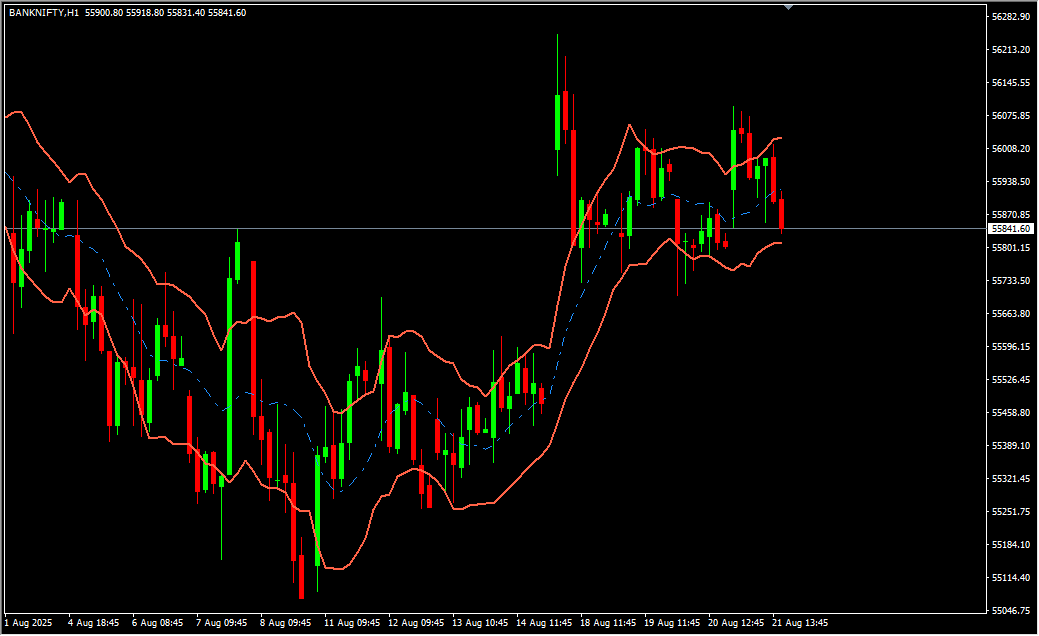Click the 4 Aug 18:45 time label

pos(94,622)
